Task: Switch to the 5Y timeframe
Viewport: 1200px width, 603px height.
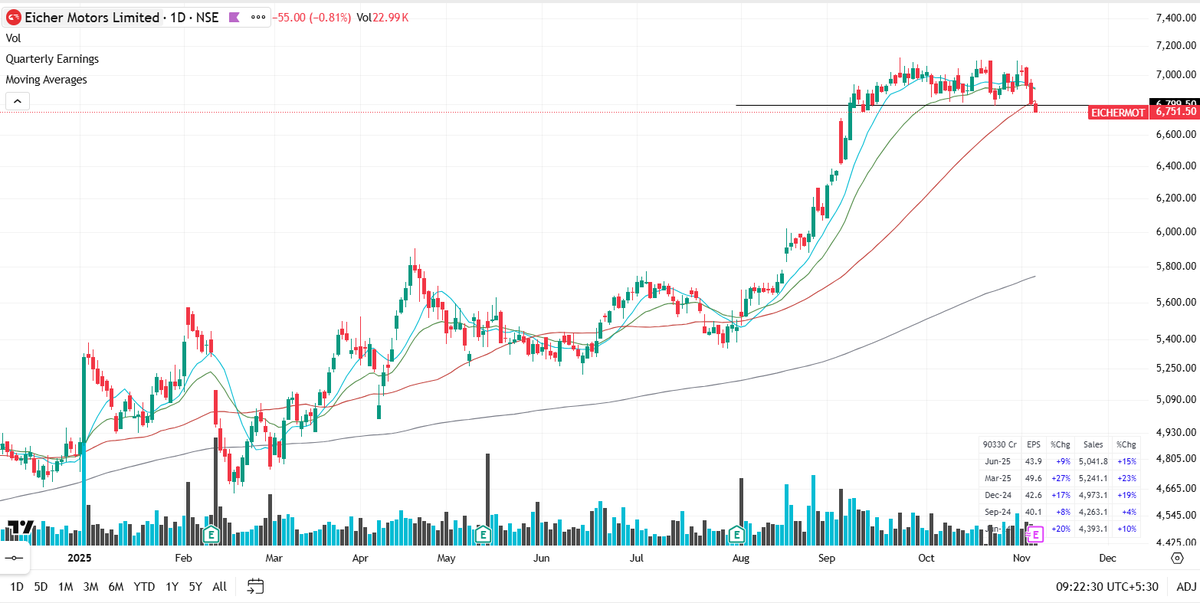Action: click(195, 586)
